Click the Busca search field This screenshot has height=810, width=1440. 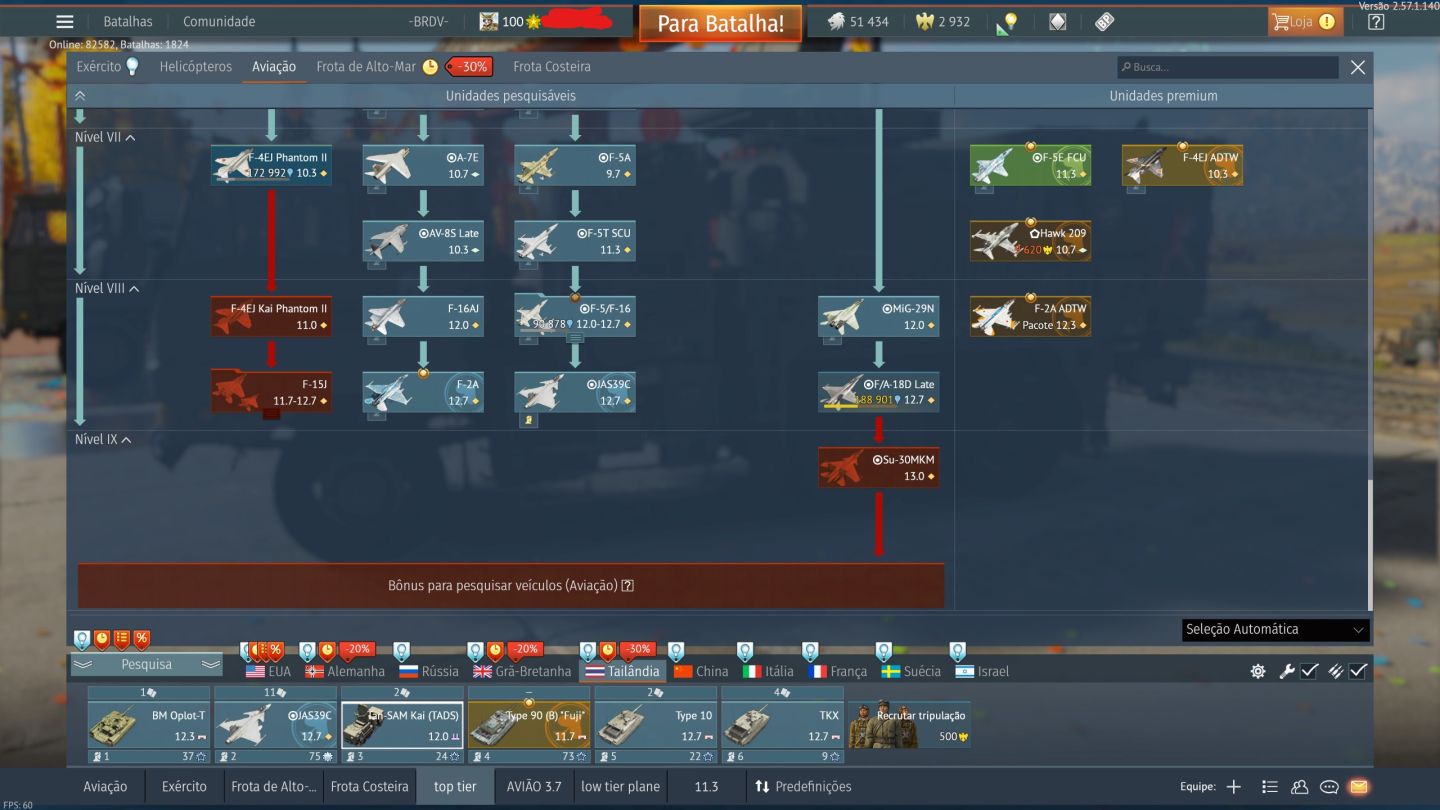tap(1227, 67)
